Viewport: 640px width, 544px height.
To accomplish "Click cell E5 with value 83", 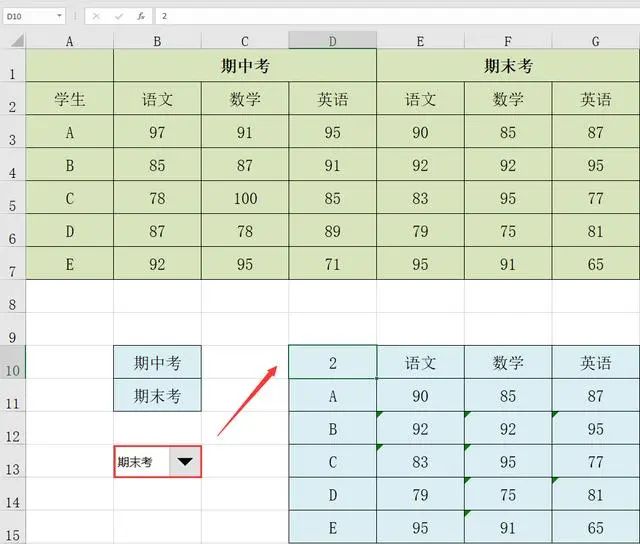I will (x=420, y=198).
